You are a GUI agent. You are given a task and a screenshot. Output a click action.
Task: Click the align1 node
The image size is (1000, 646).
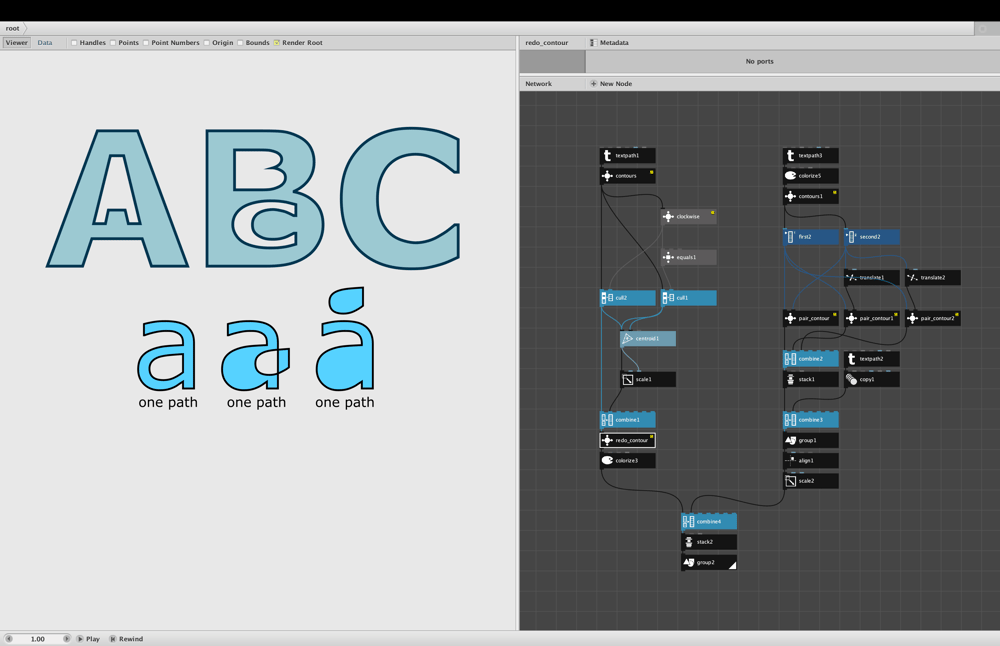tap(811, 460)
